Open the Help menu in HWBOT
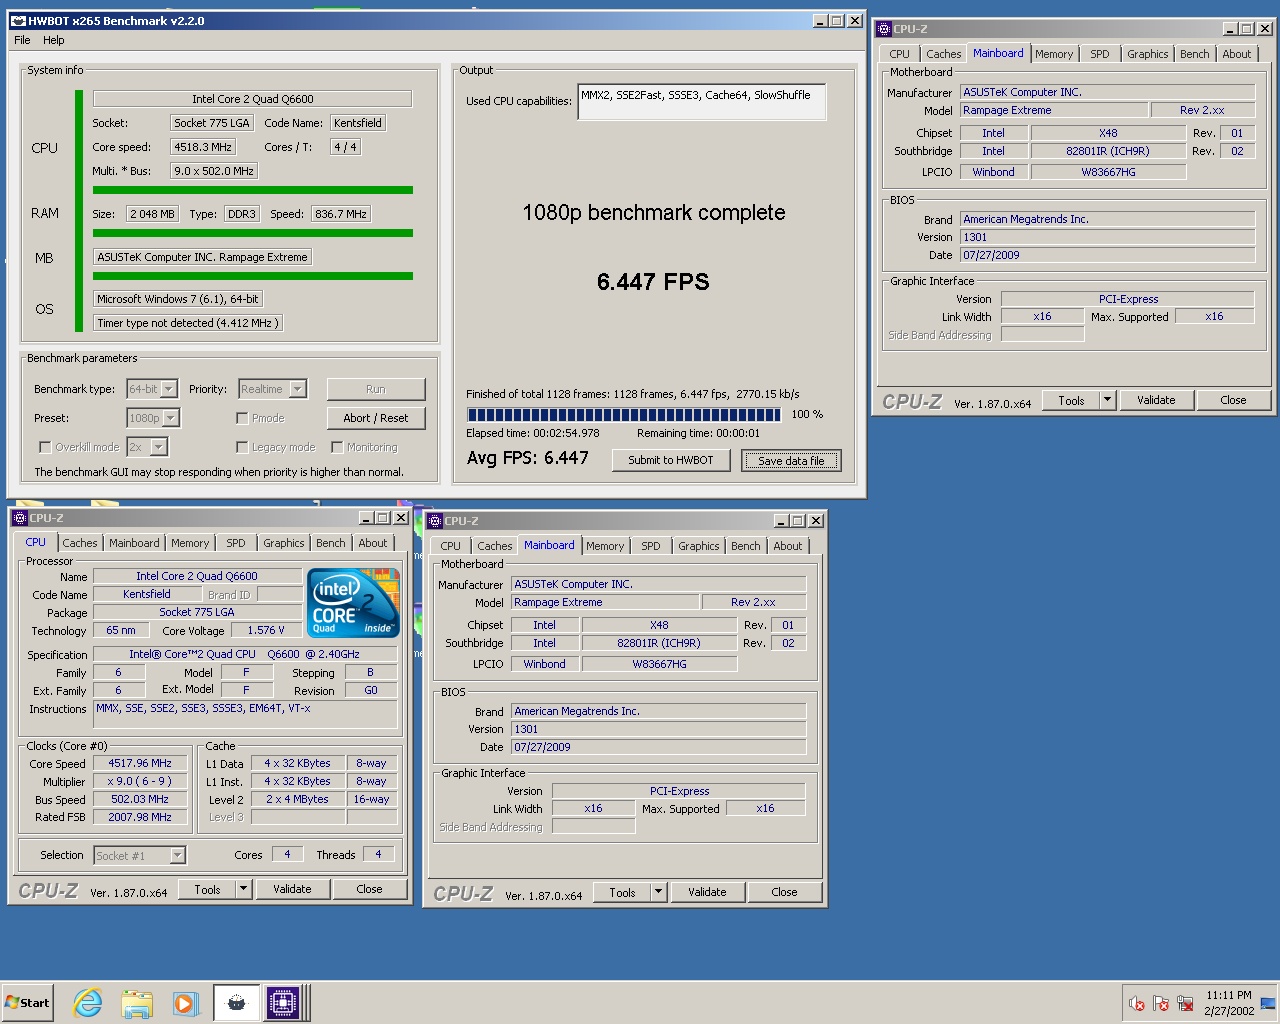The width and height of the screenshot is (1280, 1024). click(x=54, y=40)
